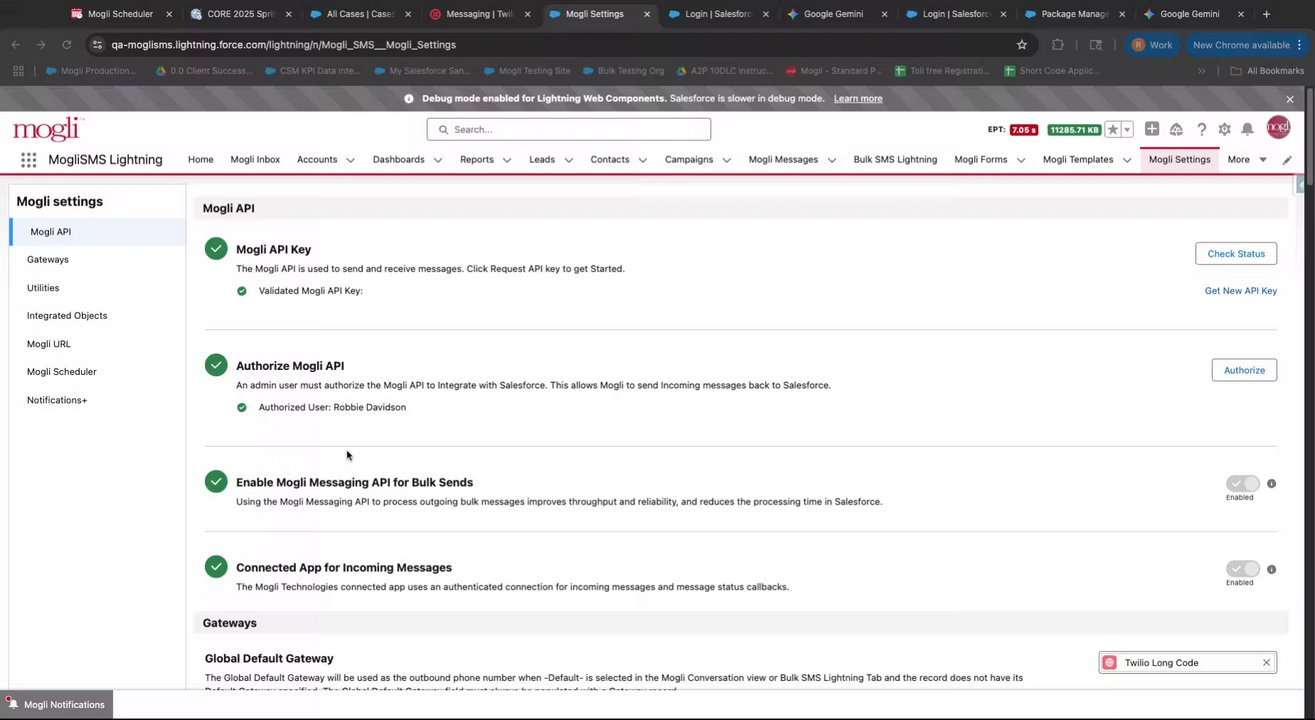Toggle Enable Mogli Messaging API for Bulk Sends
This screenshot has height=720, width=1315.
point(1243,484)
